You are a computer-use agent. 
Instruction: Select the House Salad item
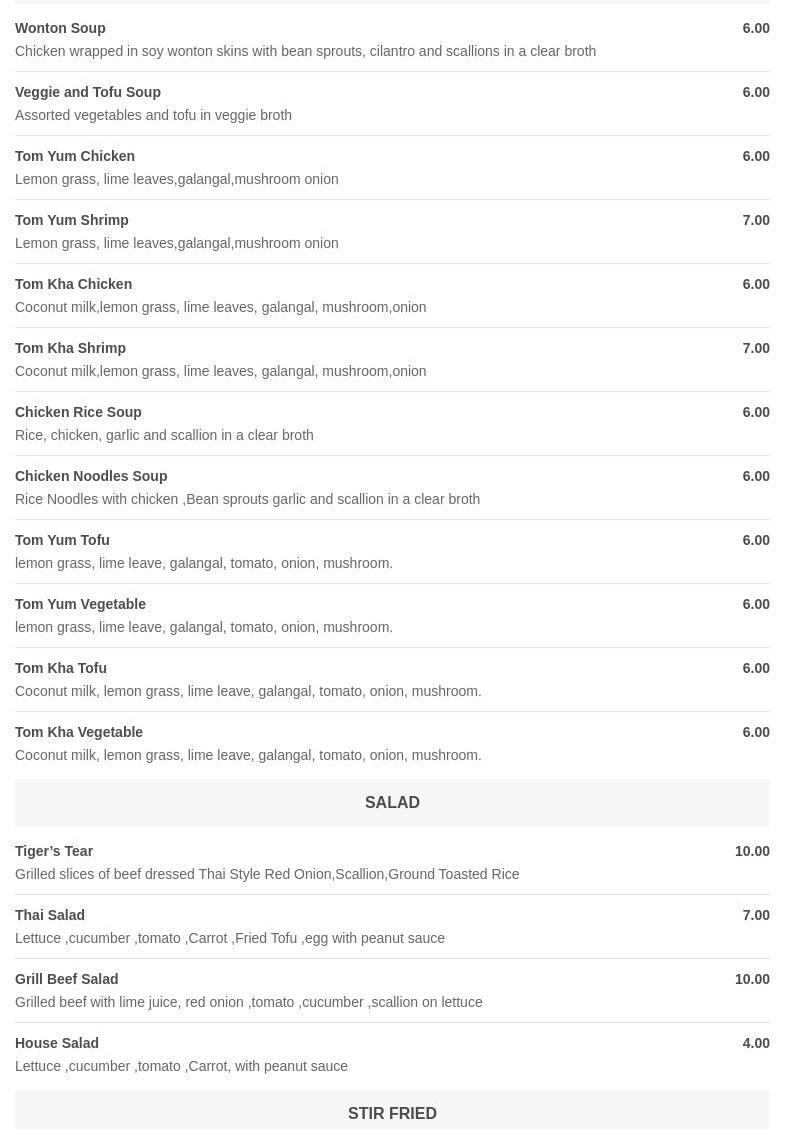coord(57,1043)
